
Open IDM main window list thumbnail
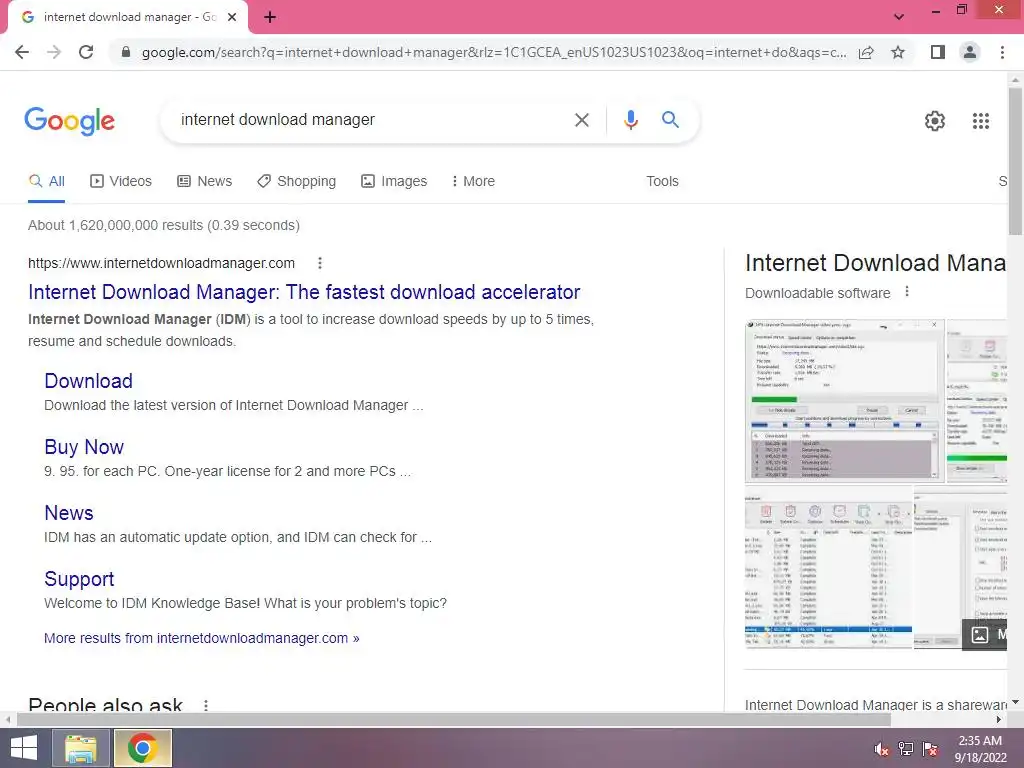tap(829, 566)
